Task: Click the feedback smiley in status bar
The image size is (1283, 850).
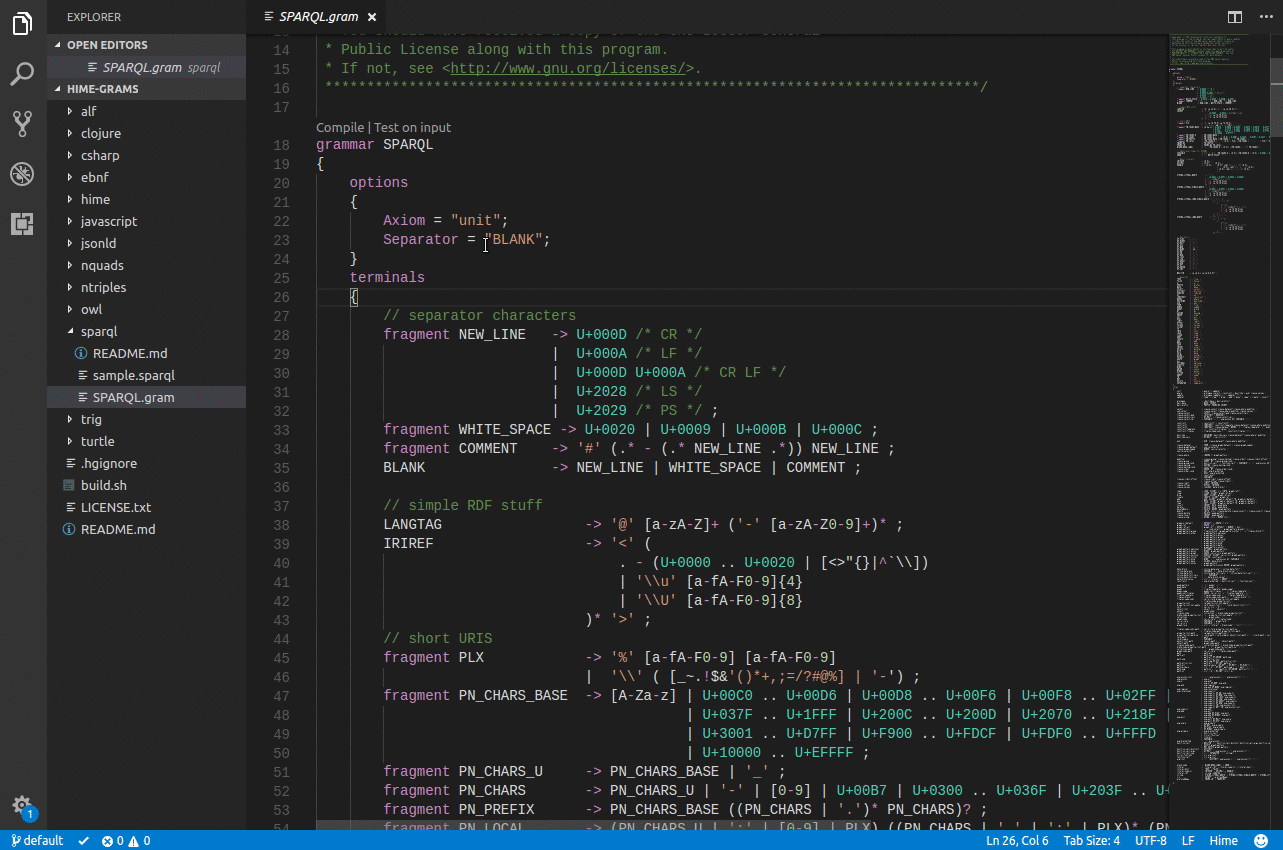Action: point(1262,841)
